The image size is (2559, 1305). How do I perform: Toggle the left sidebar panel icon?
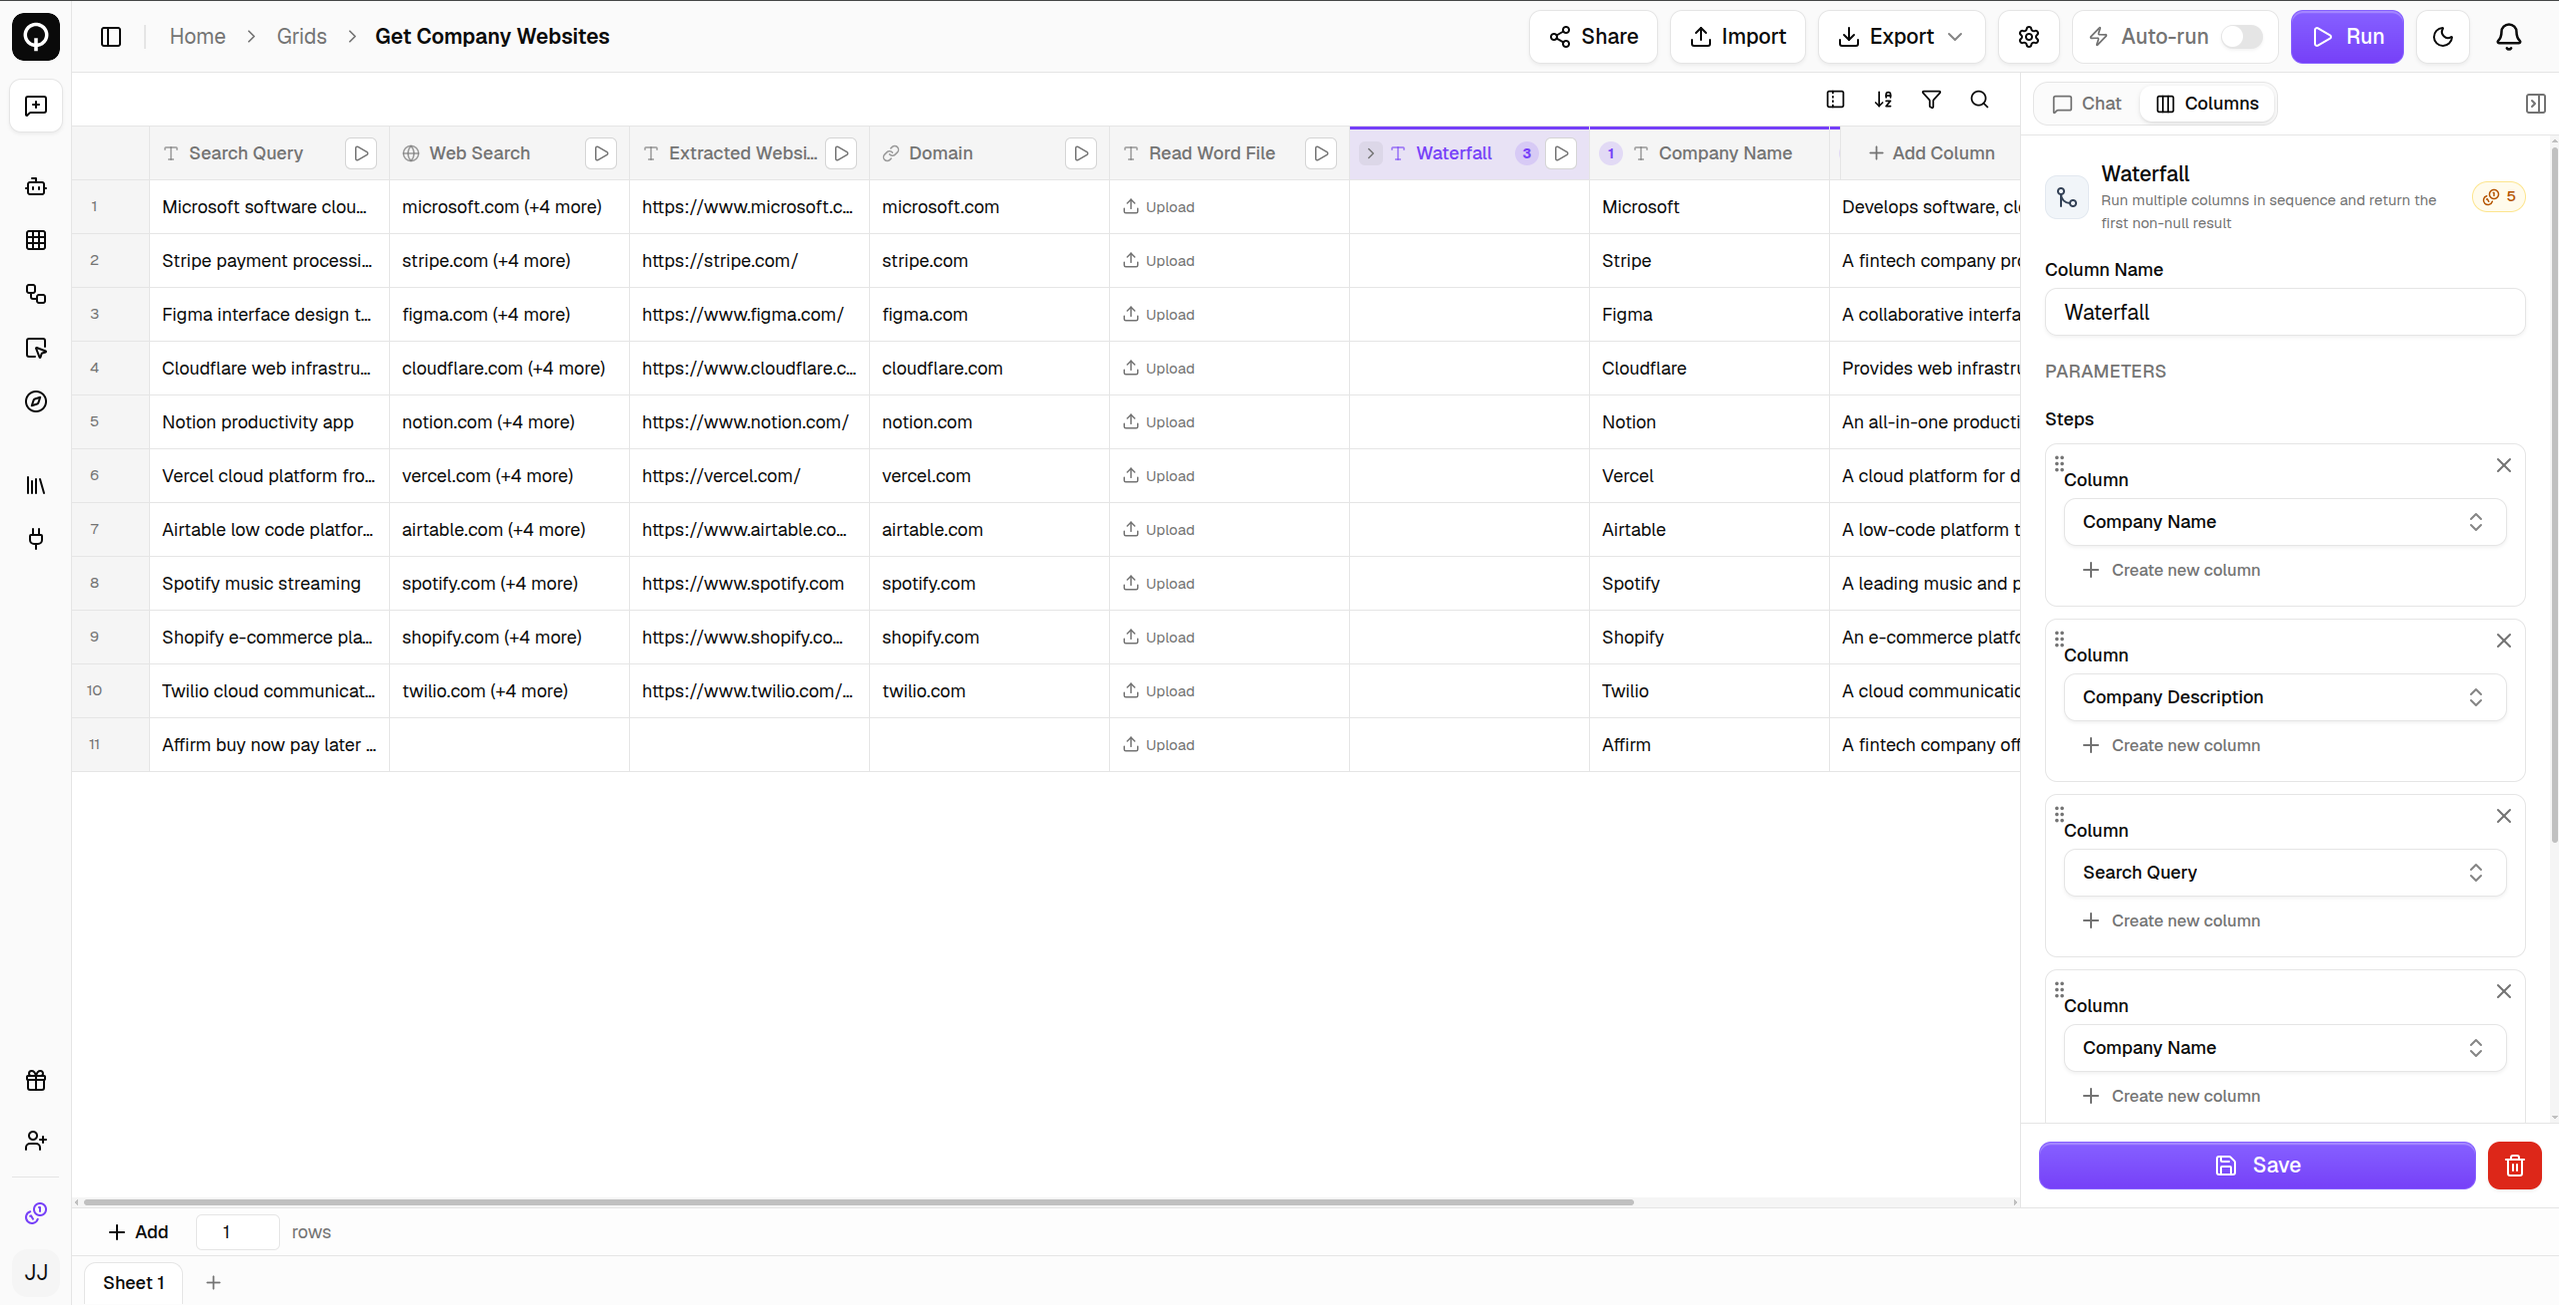coord(111,37)
